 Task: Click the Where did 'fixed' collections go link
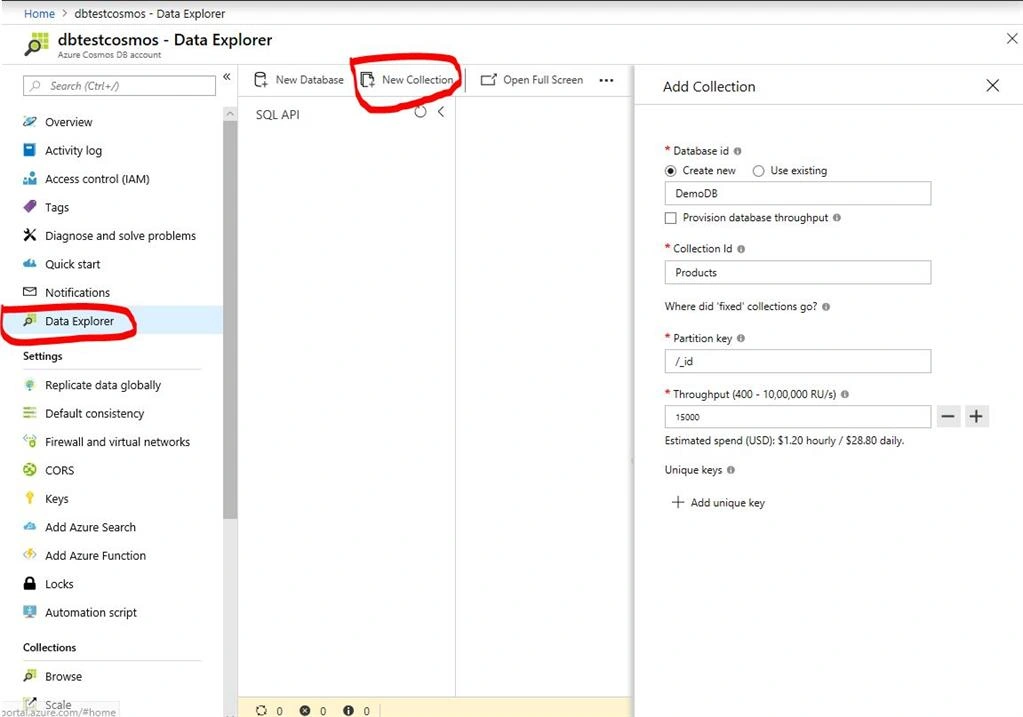(x=741, y=307)
